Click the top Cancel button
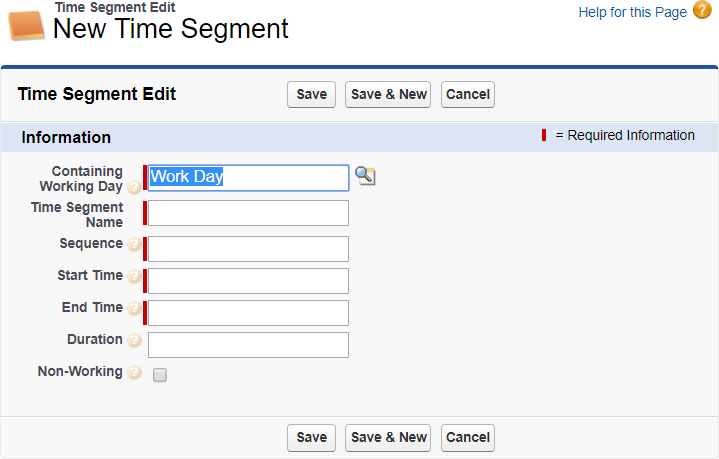Image resolution: width=719 pixels, height=459 pixels. pyautogui.click(x=467, y=94)
